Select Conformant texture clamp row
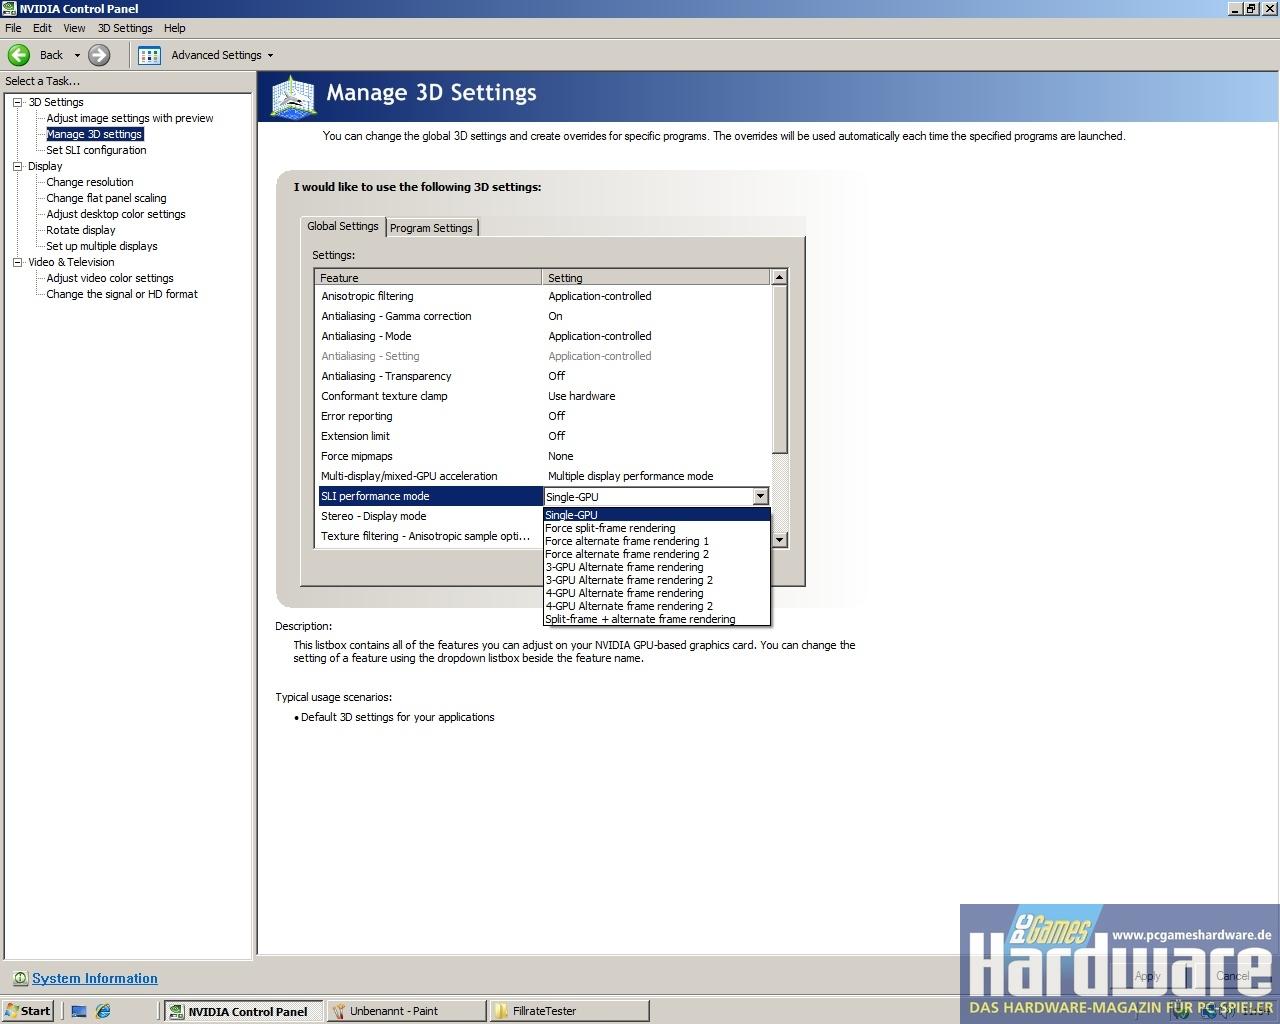The width and height of the screenshot is (1280, 1024). coord(543,396)
